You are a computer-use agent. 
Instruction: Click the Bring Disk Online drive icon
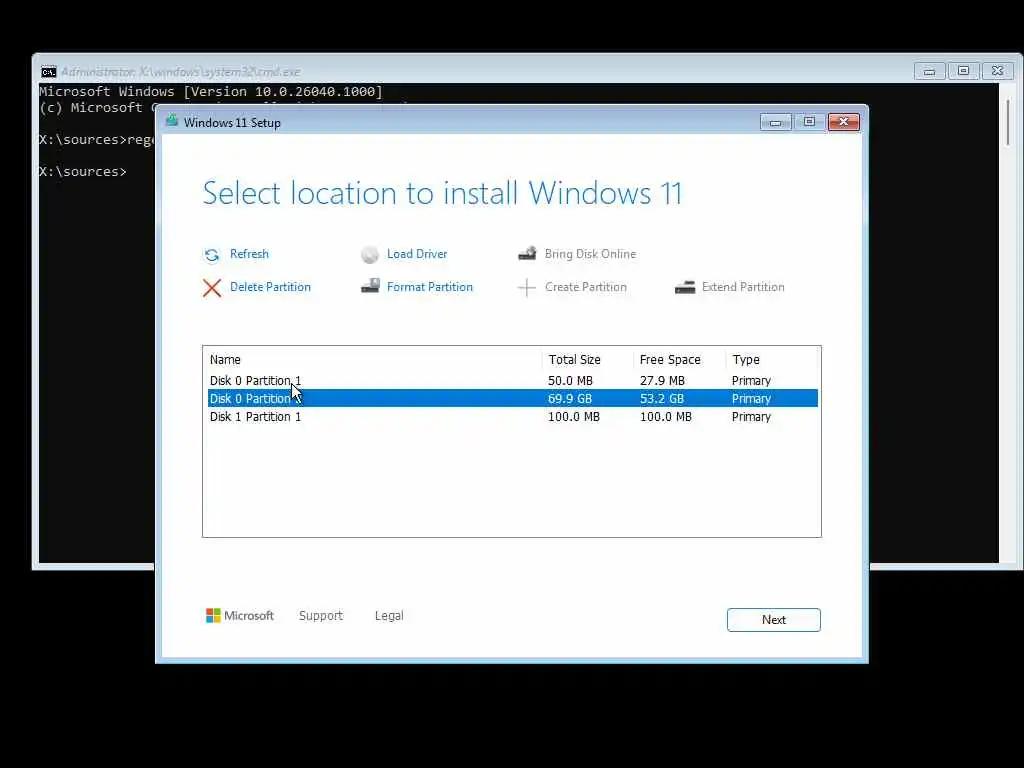527,253
